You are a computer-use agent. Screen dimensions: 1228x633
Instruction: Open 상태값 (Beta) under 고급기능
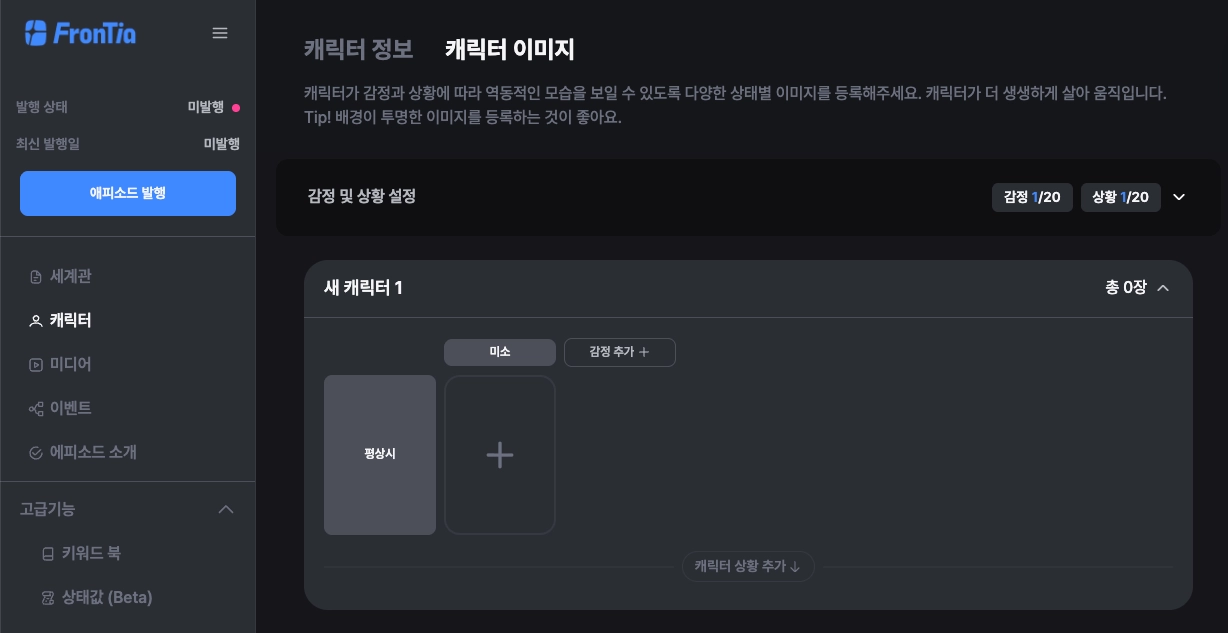[106, 597]
